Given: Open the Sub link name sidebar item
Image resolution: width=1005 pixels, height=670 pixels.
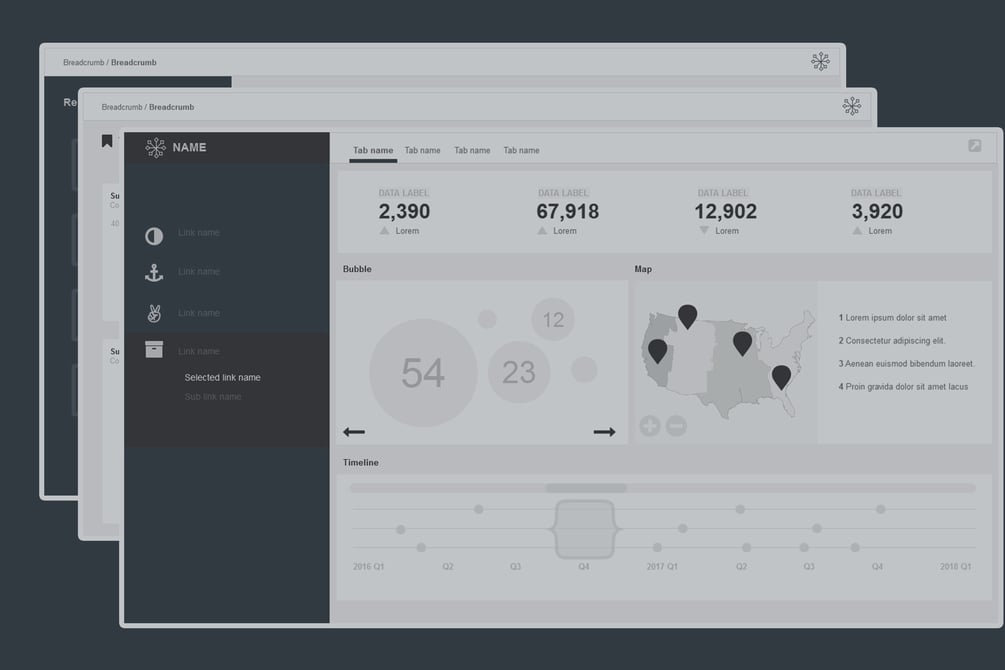Looking at the screenshot, I should click(213, 397).
